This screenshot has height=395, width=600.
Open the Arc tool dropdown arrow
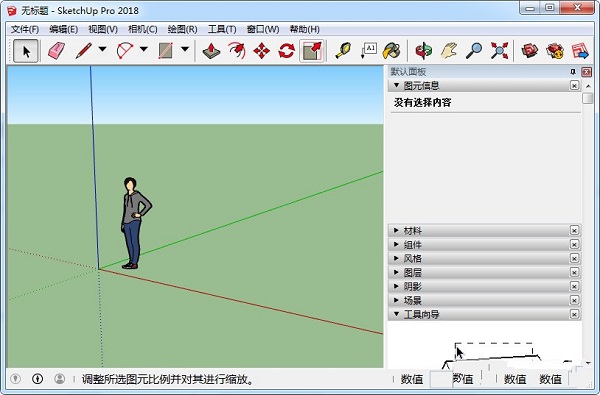(144, 49)
